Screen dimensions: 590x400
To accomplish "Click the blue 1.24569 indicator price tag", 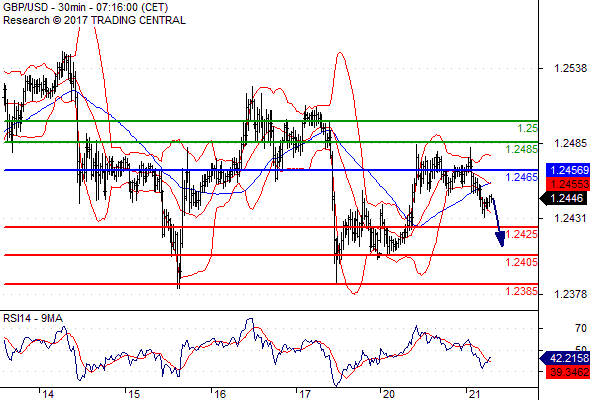I will tap(567, 170).
